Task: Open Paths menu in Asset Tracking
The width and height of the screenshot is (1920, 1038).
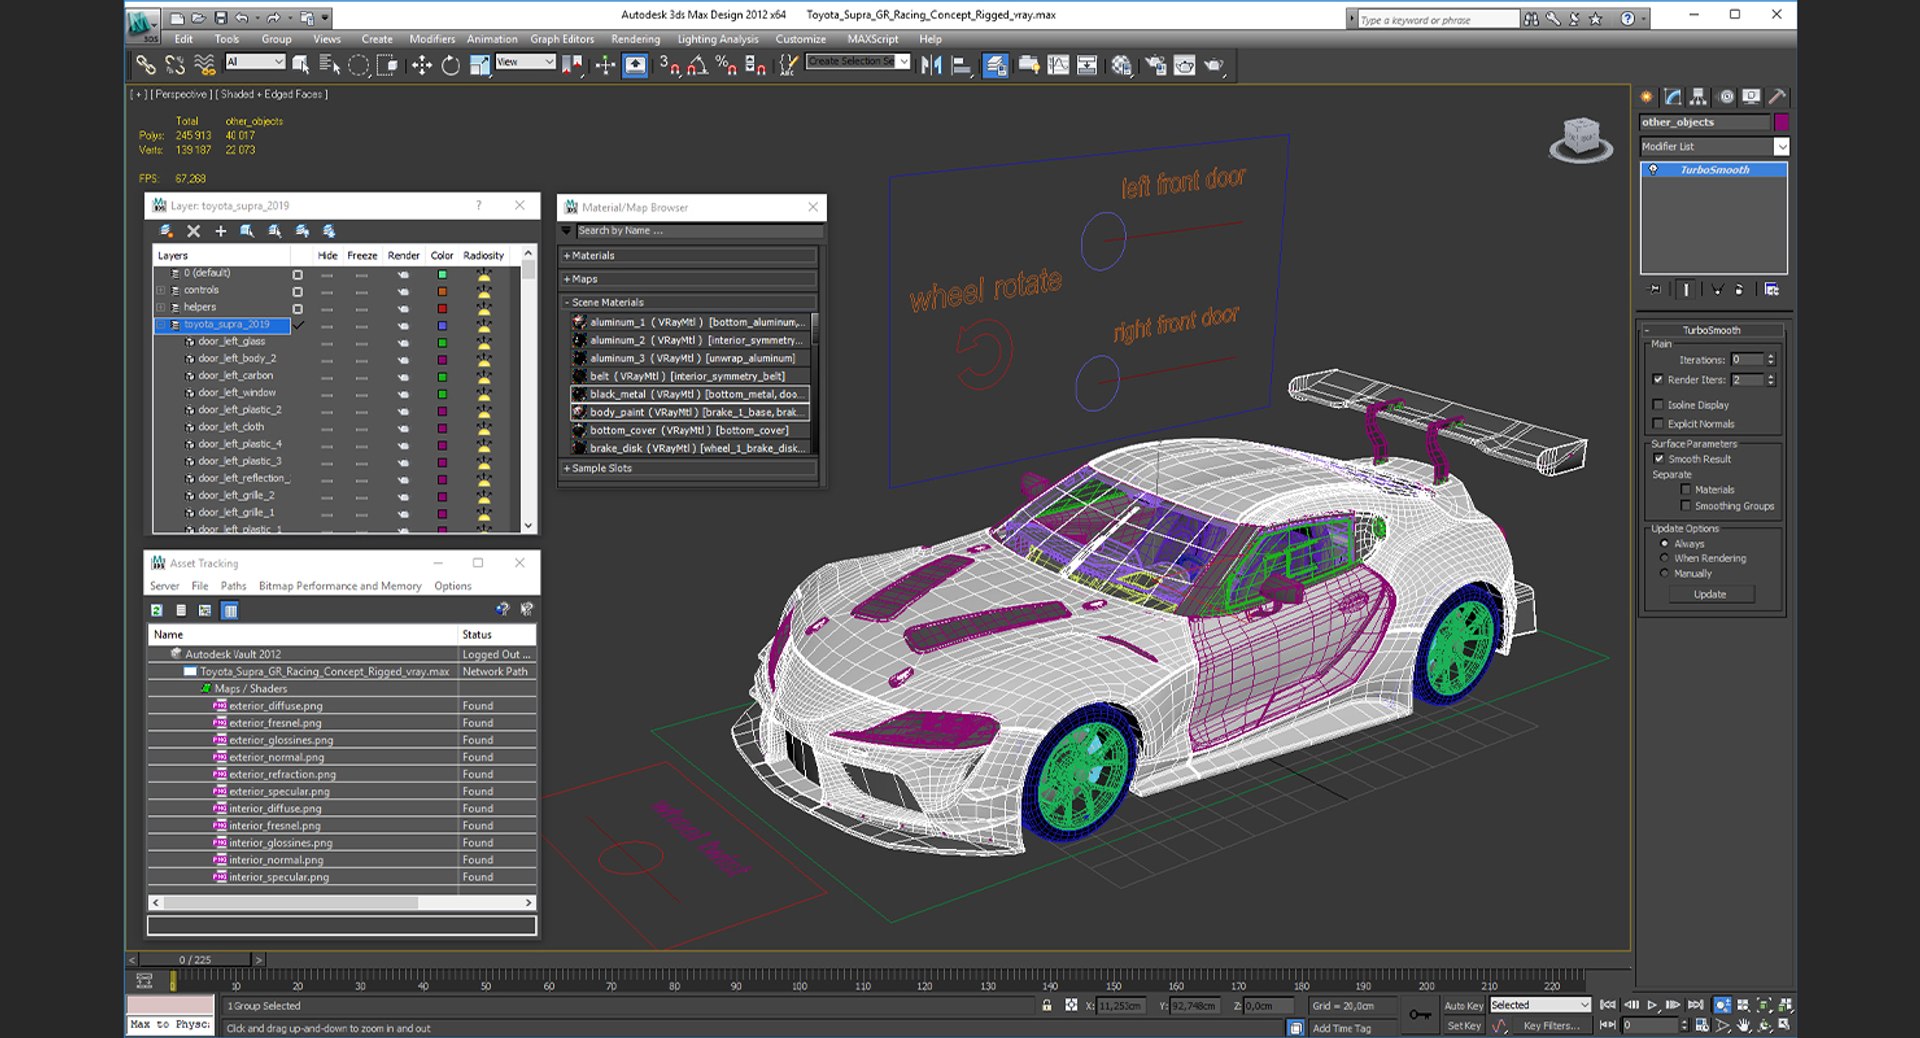Action: point(233,586)
